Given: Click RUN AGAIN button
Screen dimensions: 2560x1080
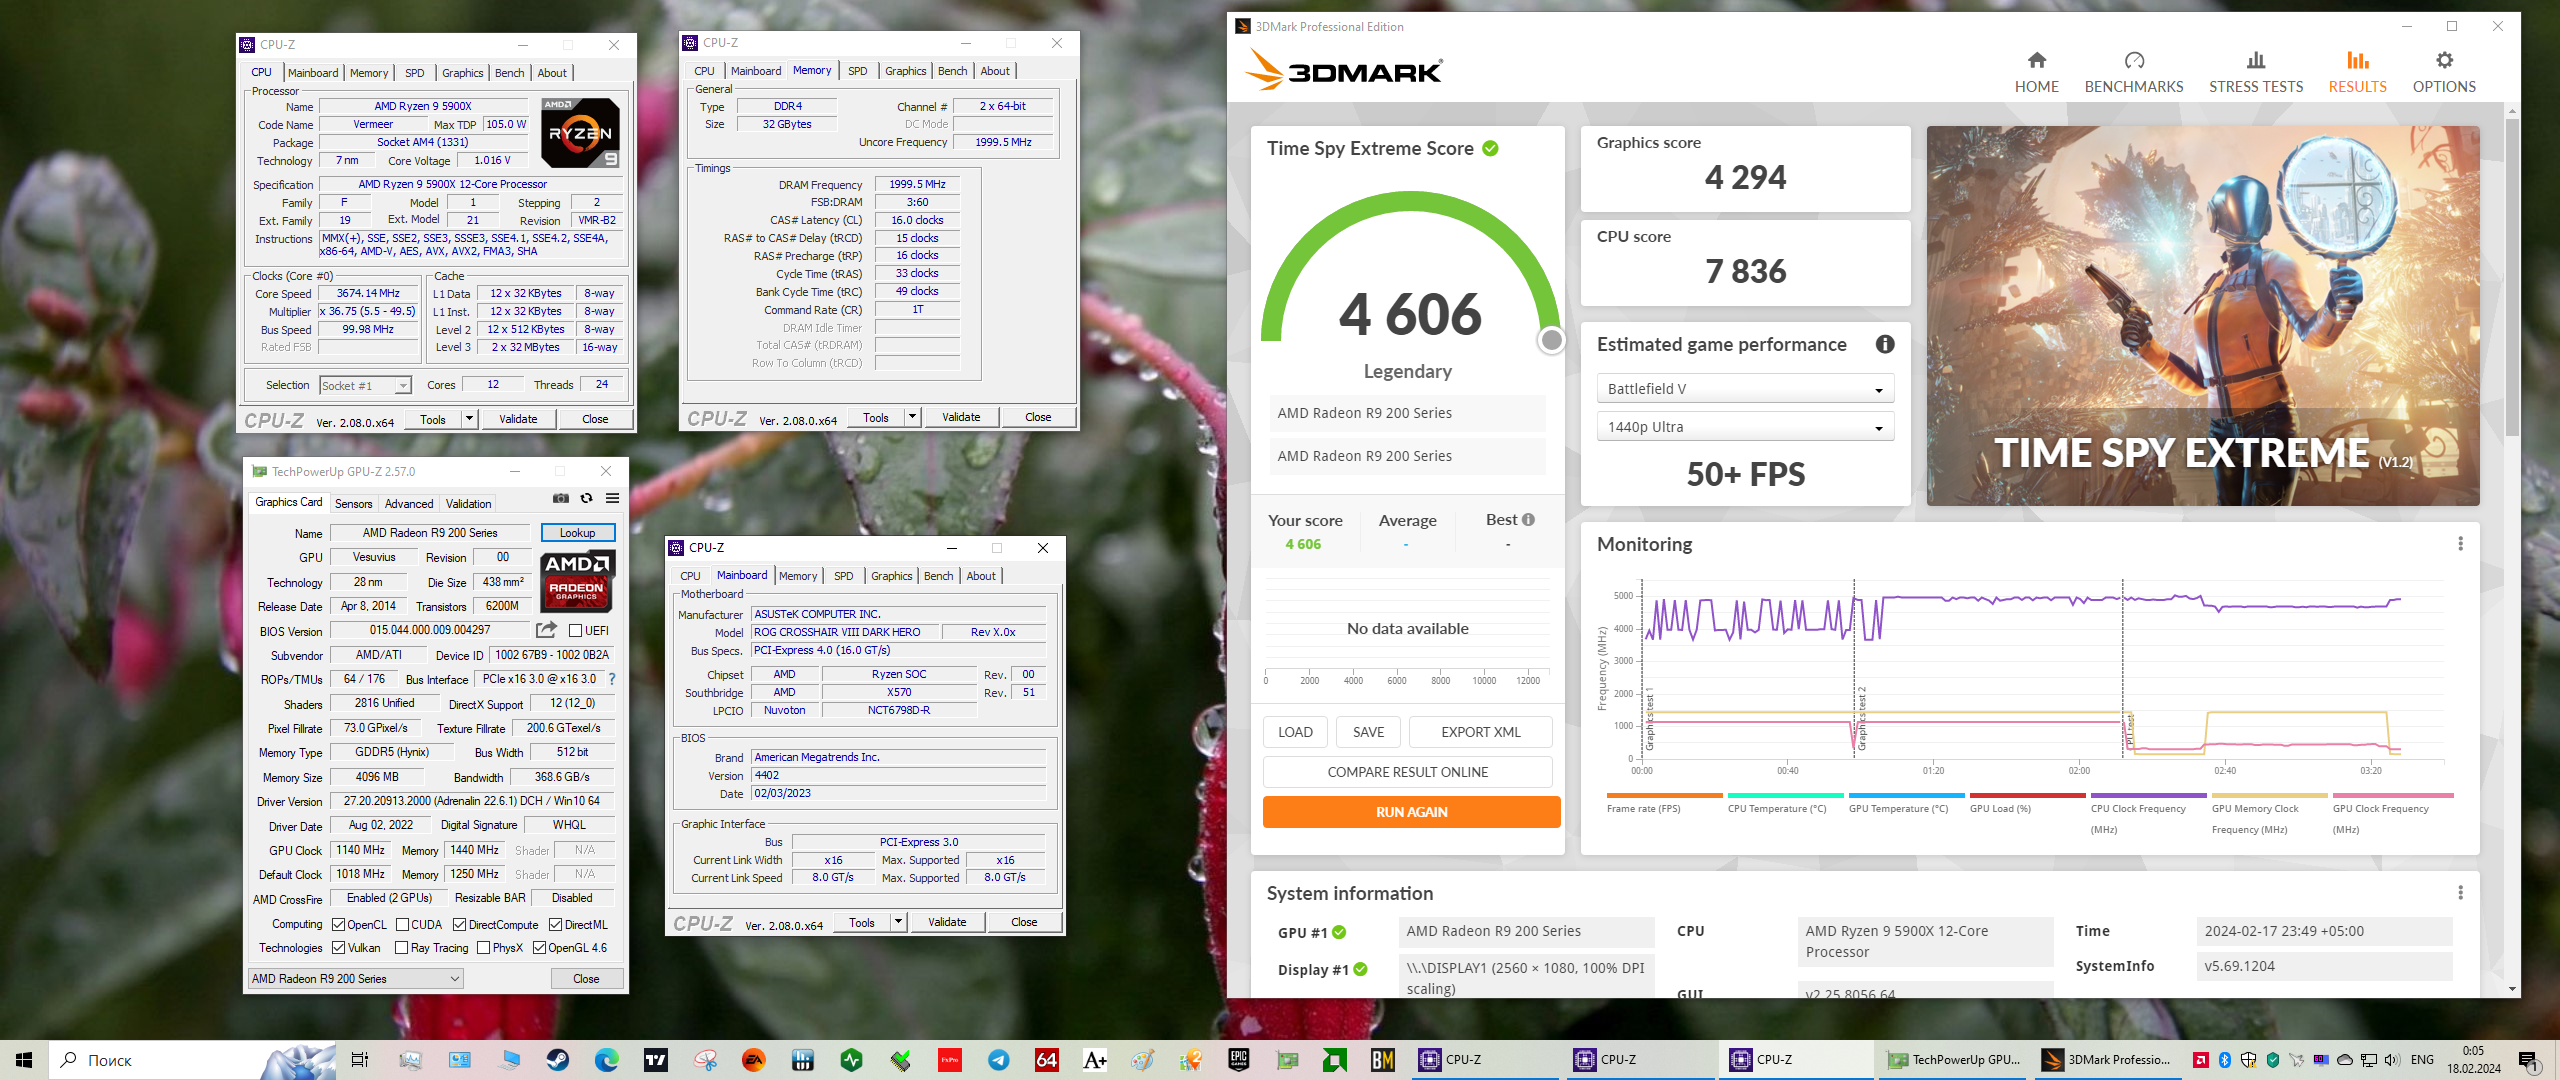Looking at the screenshot, I should (x=1411, y=812).
